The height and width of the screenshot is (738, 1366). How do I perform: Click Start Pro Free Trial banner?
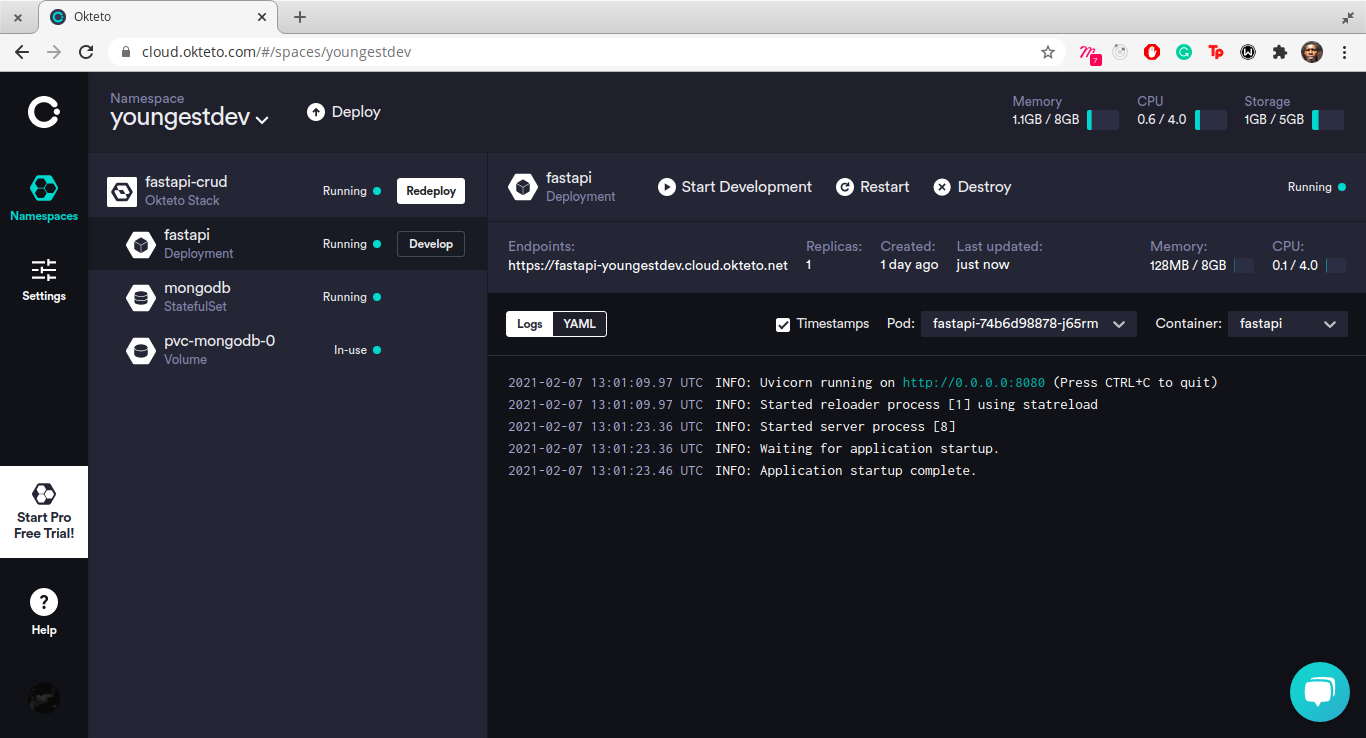[44, 512]
